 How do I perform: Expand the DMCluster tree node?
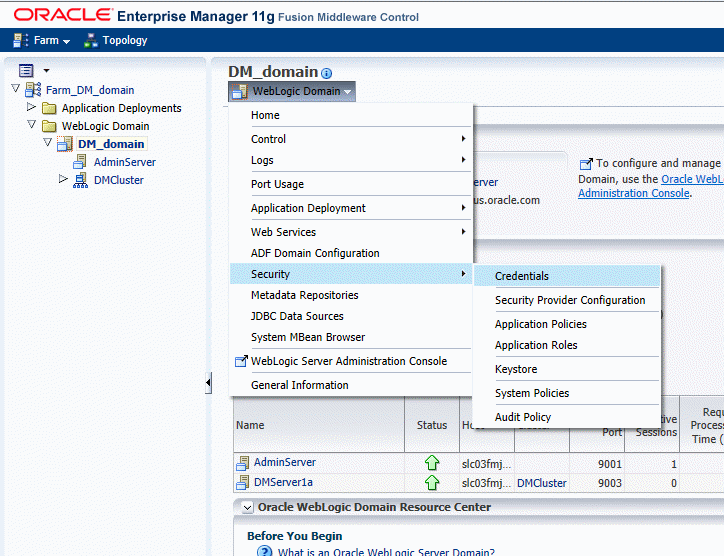click(x=63, y=178)
